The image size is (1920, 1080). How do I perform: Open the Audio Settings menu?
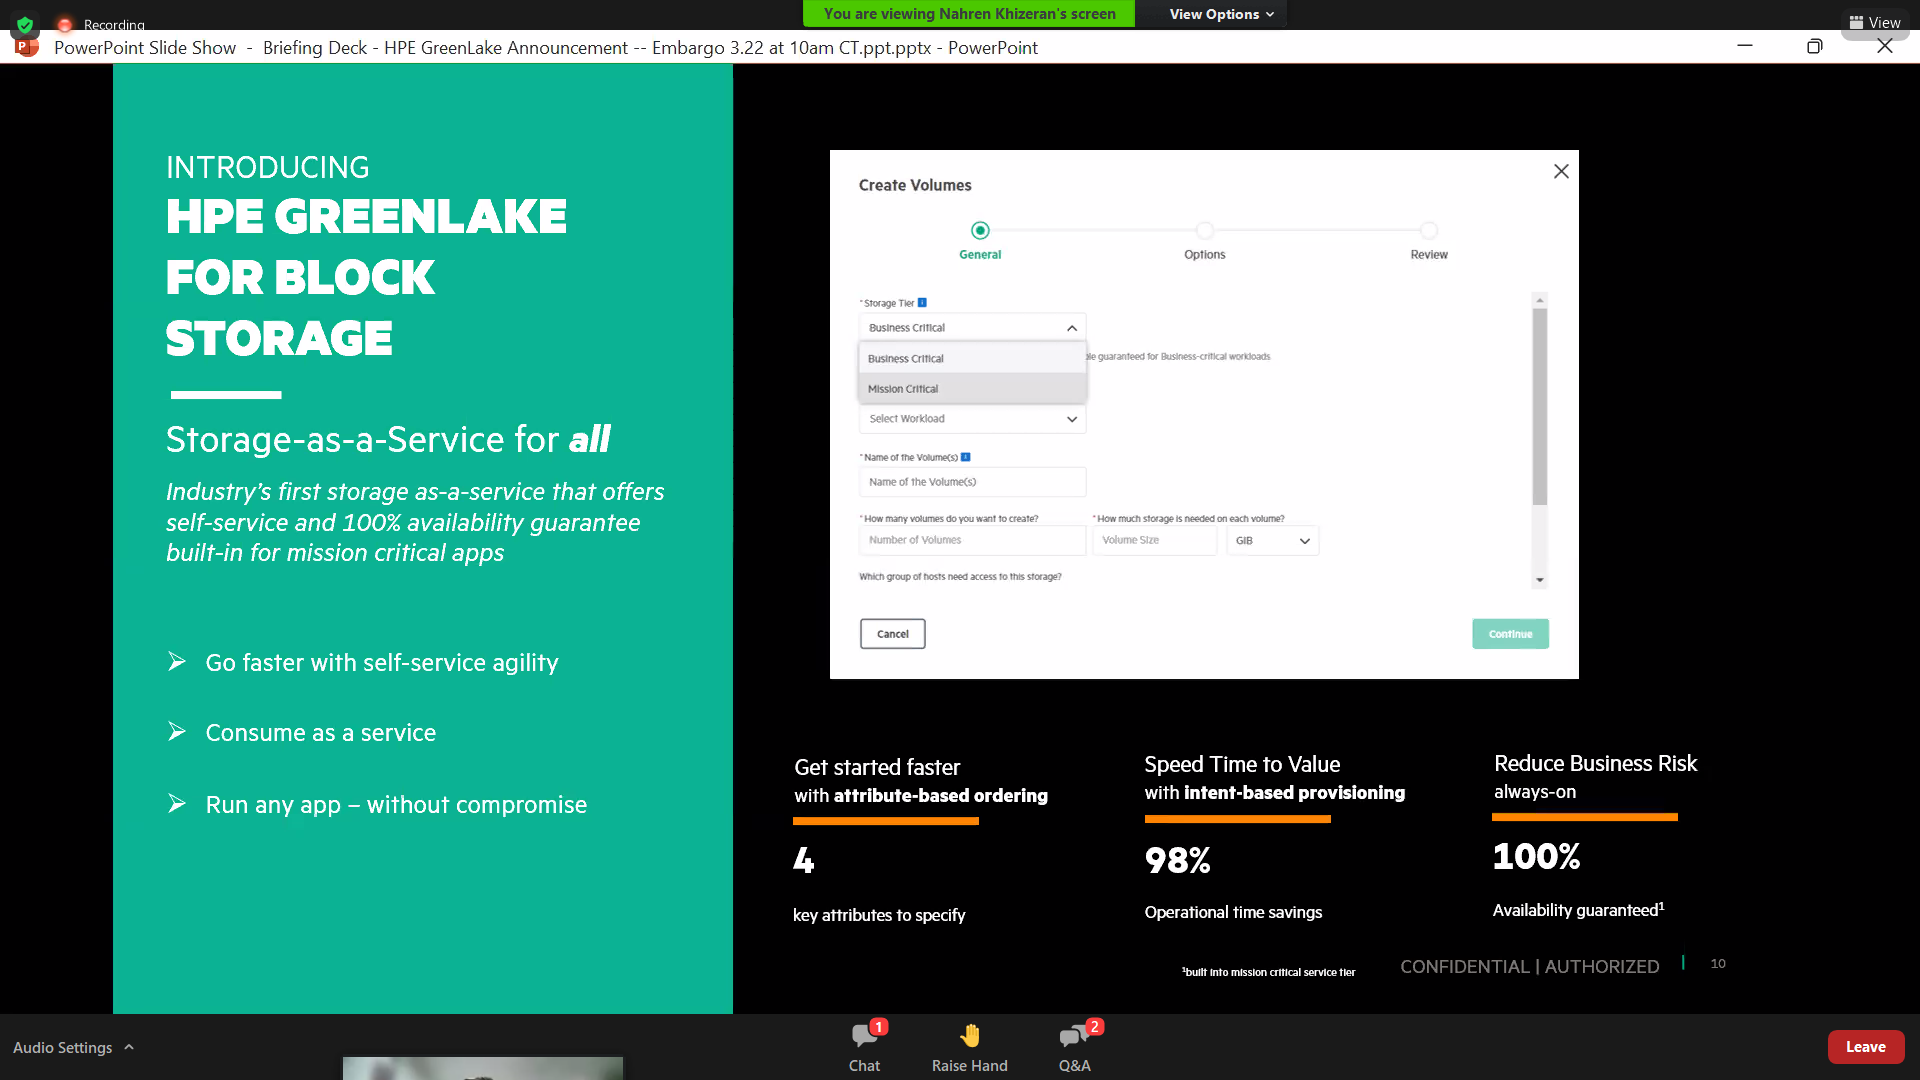(x=73, y=1047)
